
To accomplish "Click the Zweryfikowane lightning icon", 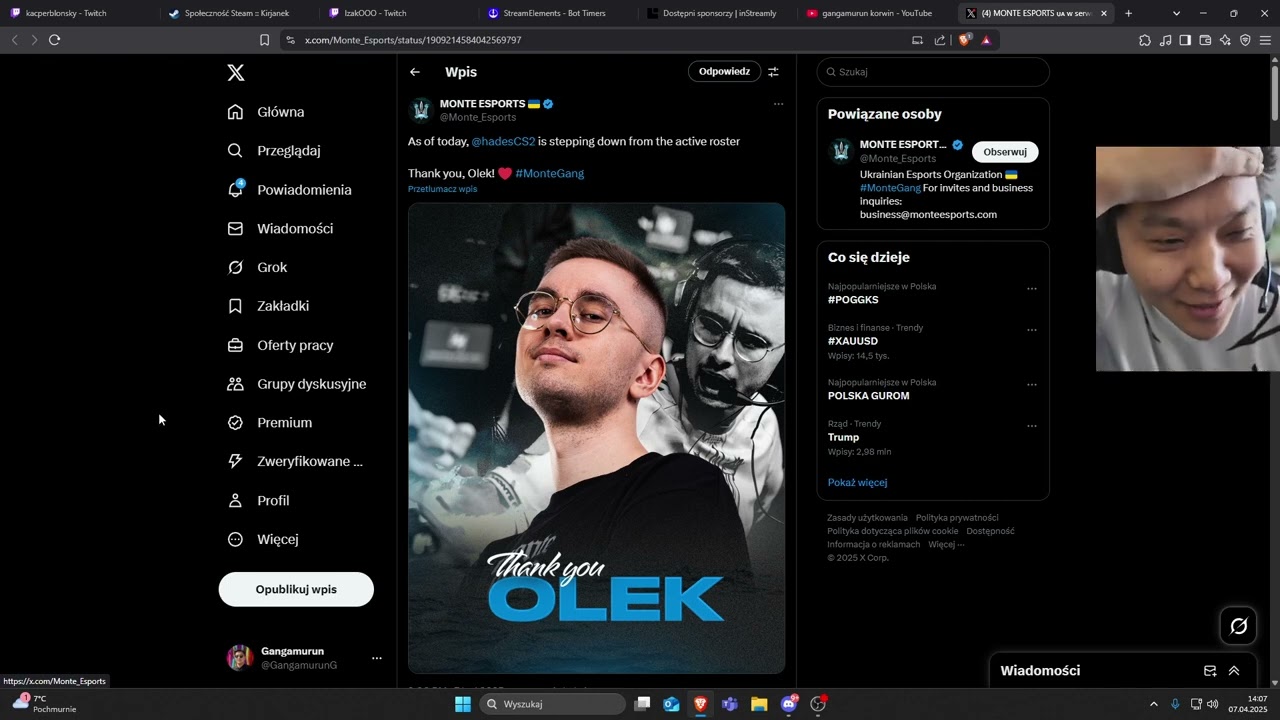I will click(x=235, y=461).
